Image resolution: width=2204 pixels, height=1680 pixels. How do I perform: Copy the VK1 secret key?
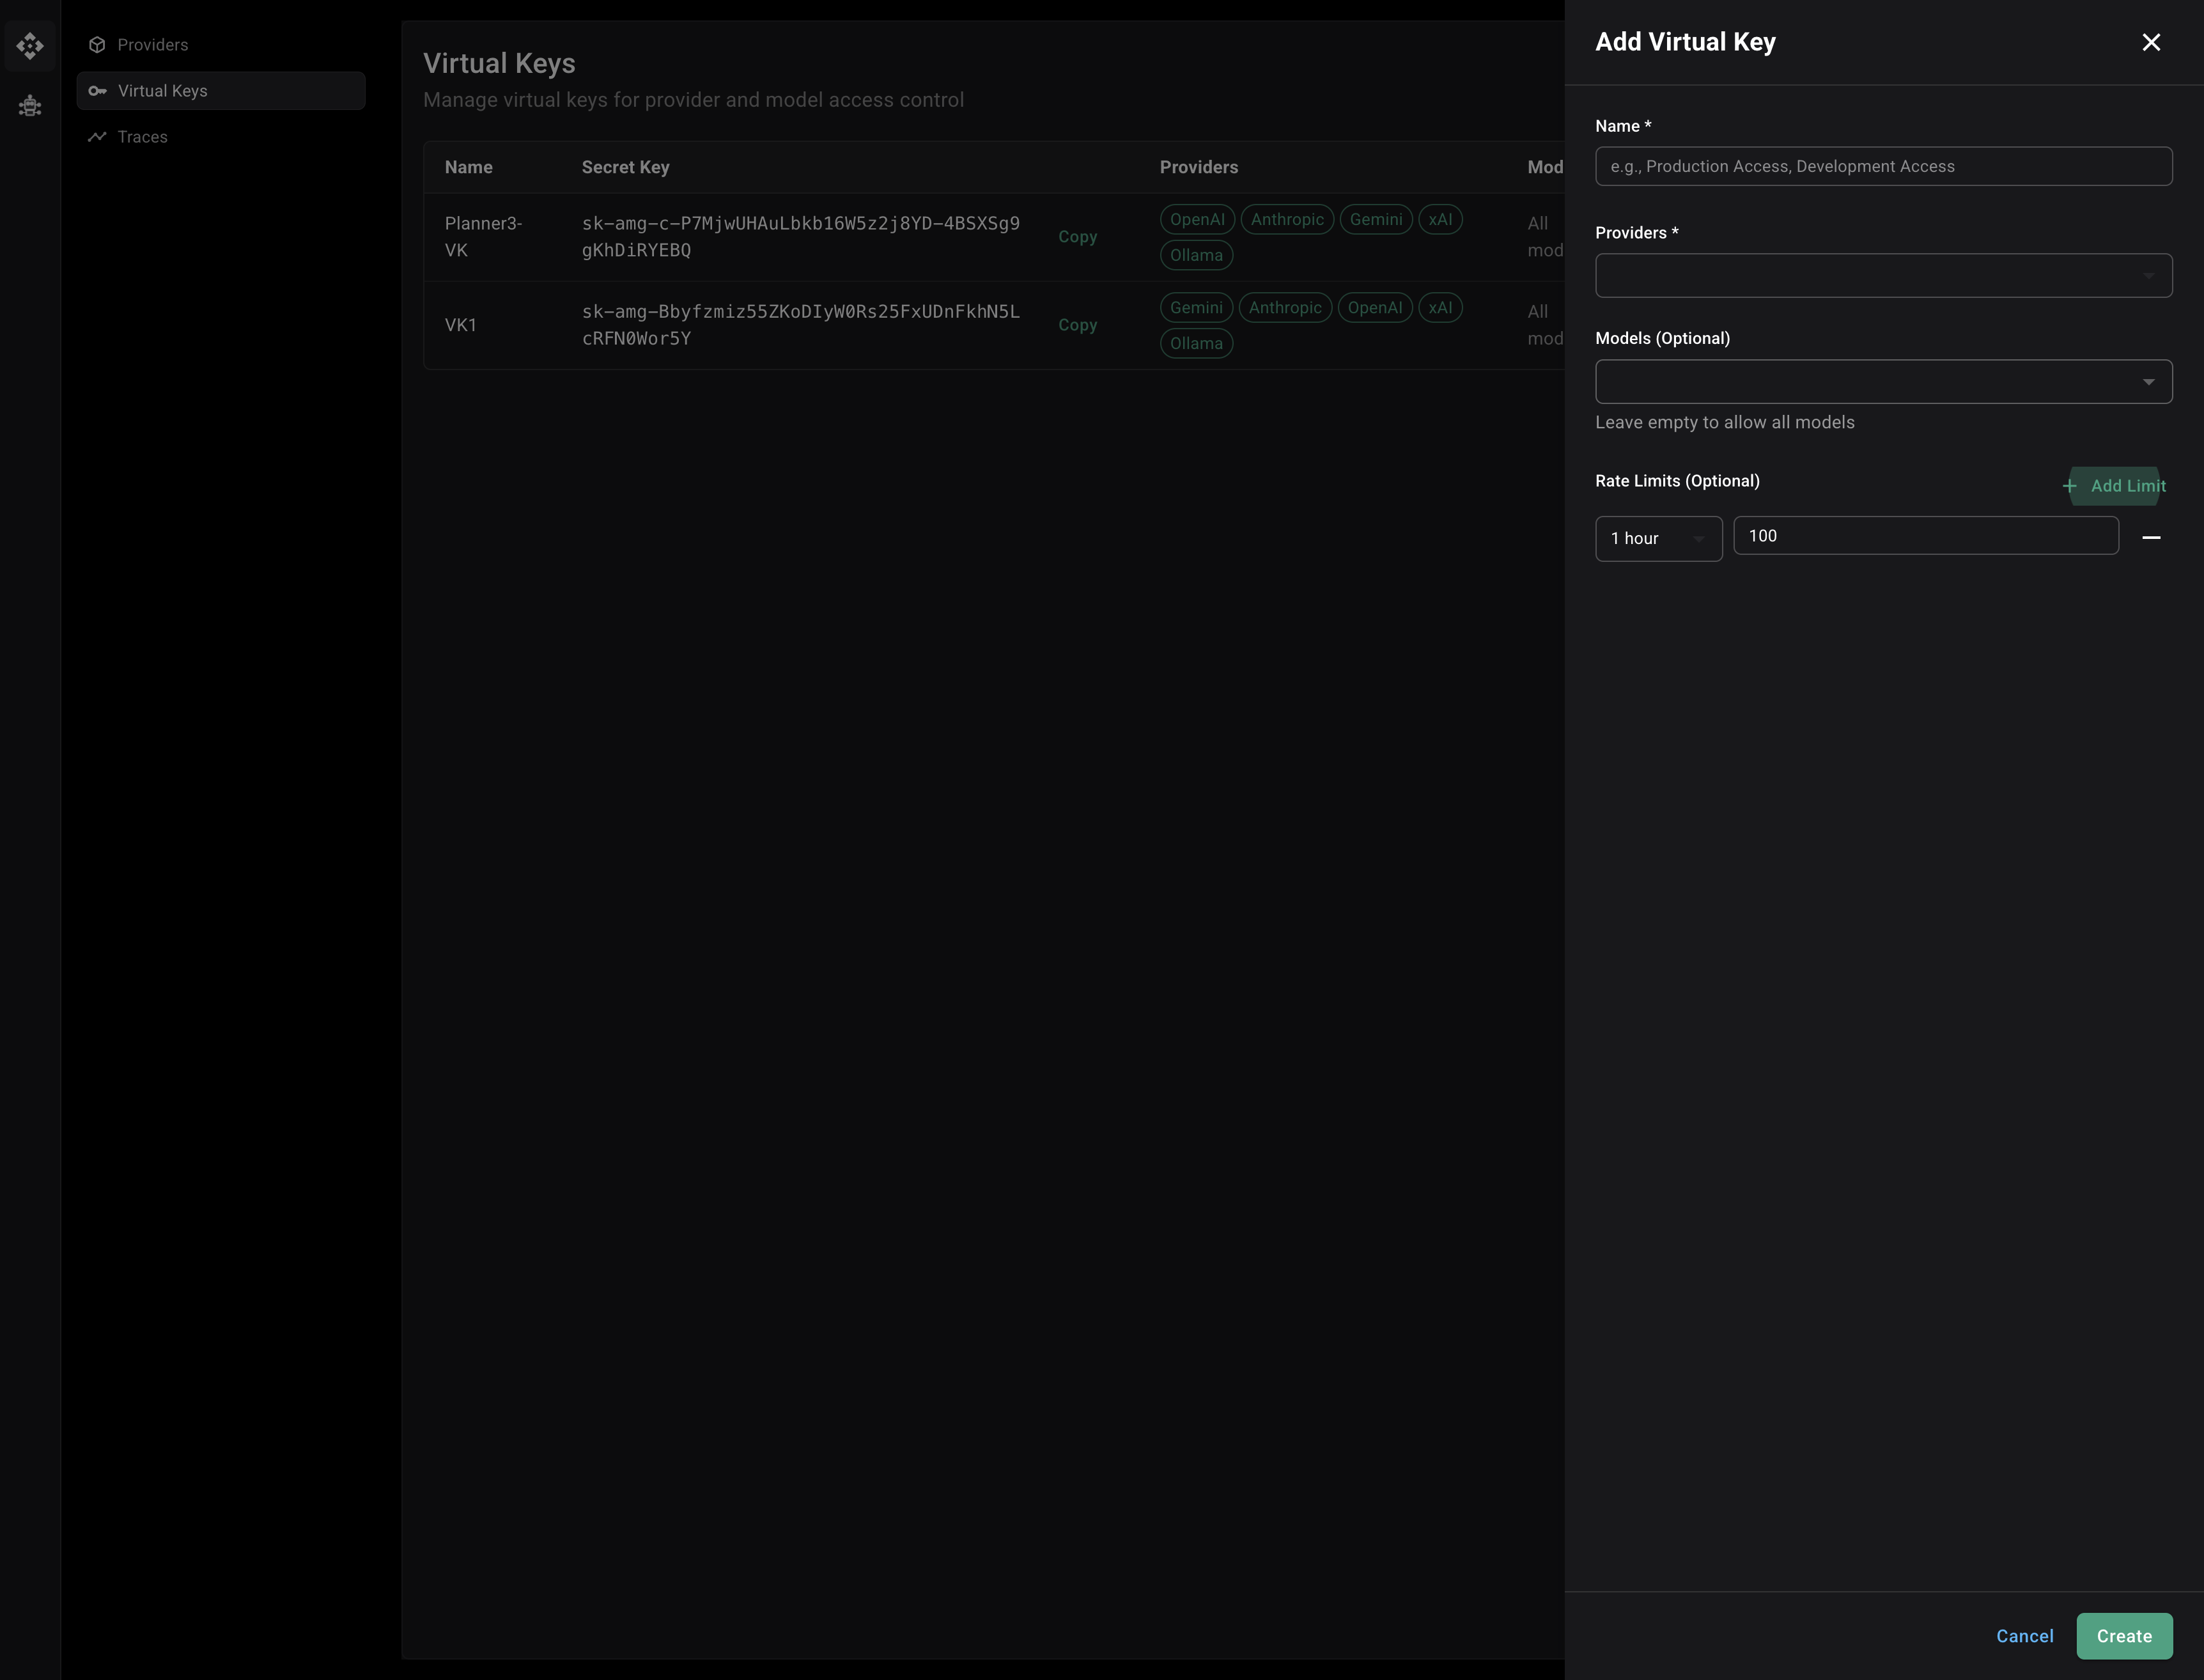pyautogui.click(x=1078, y=324)
